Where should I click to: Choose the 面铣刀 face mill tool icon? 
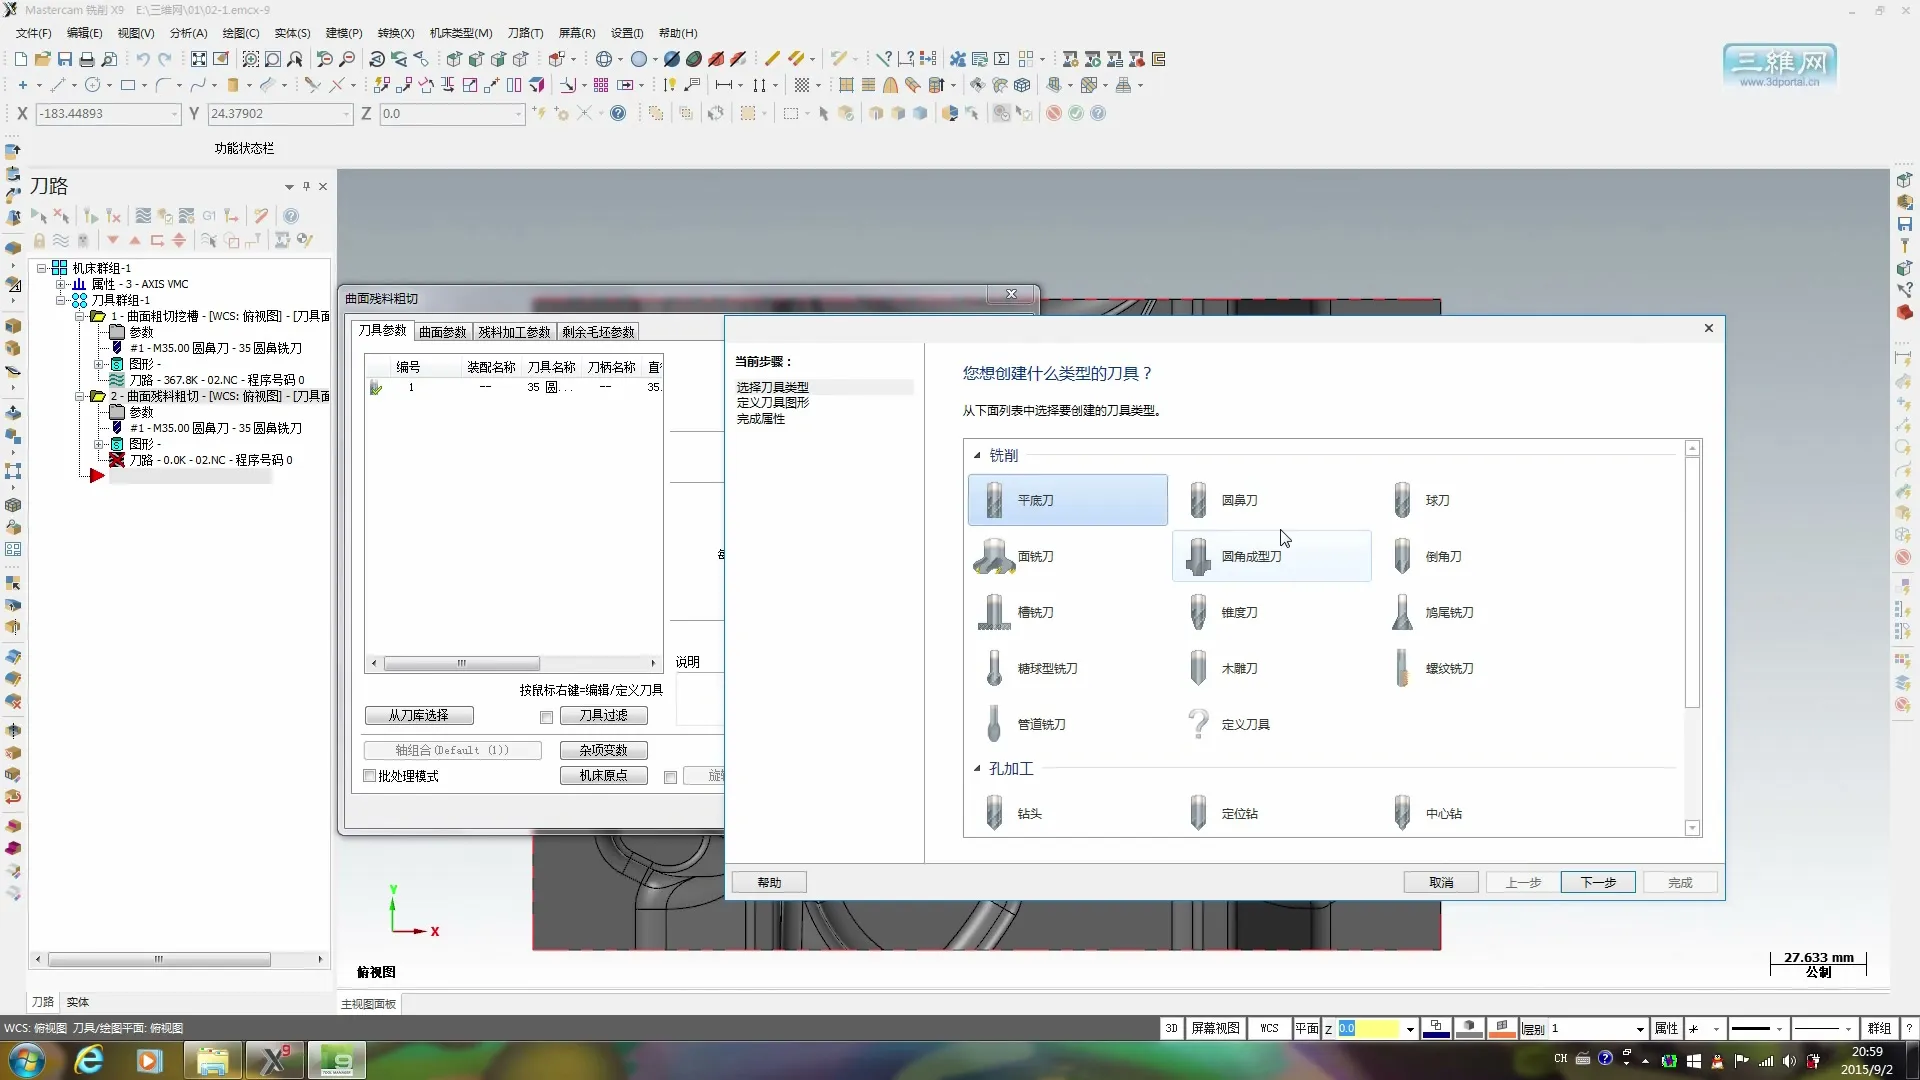click(995, 556)
